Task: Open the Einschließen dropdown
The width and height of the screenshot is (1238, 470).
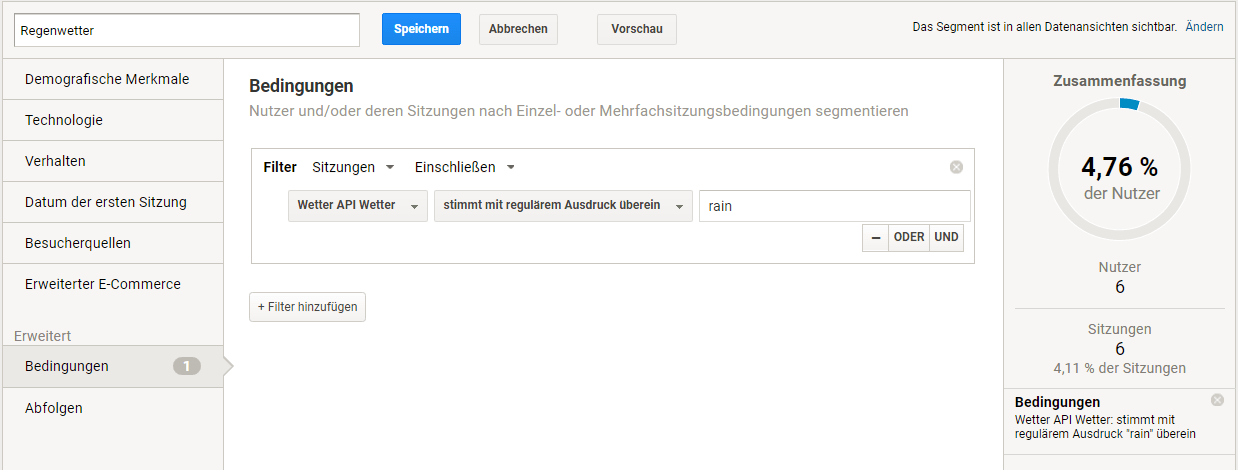Action: [x=465, y=167]
